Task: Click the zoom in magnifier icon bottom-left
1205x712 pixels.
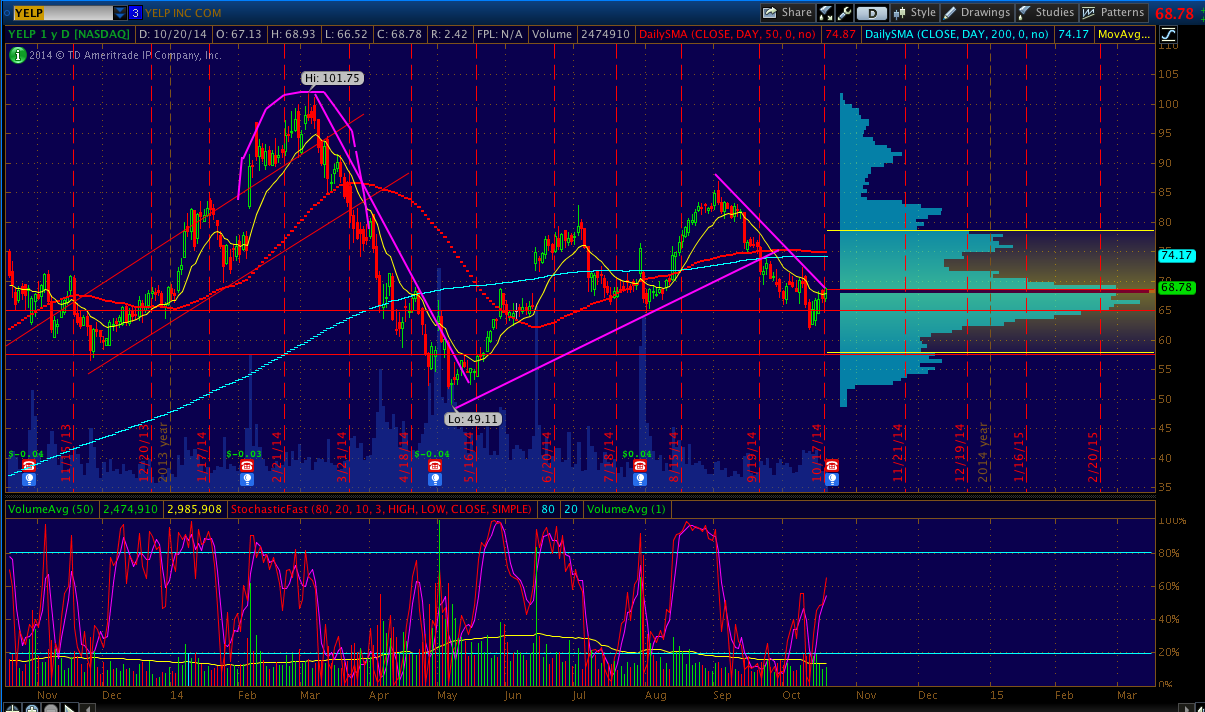Action: (34, 706)
